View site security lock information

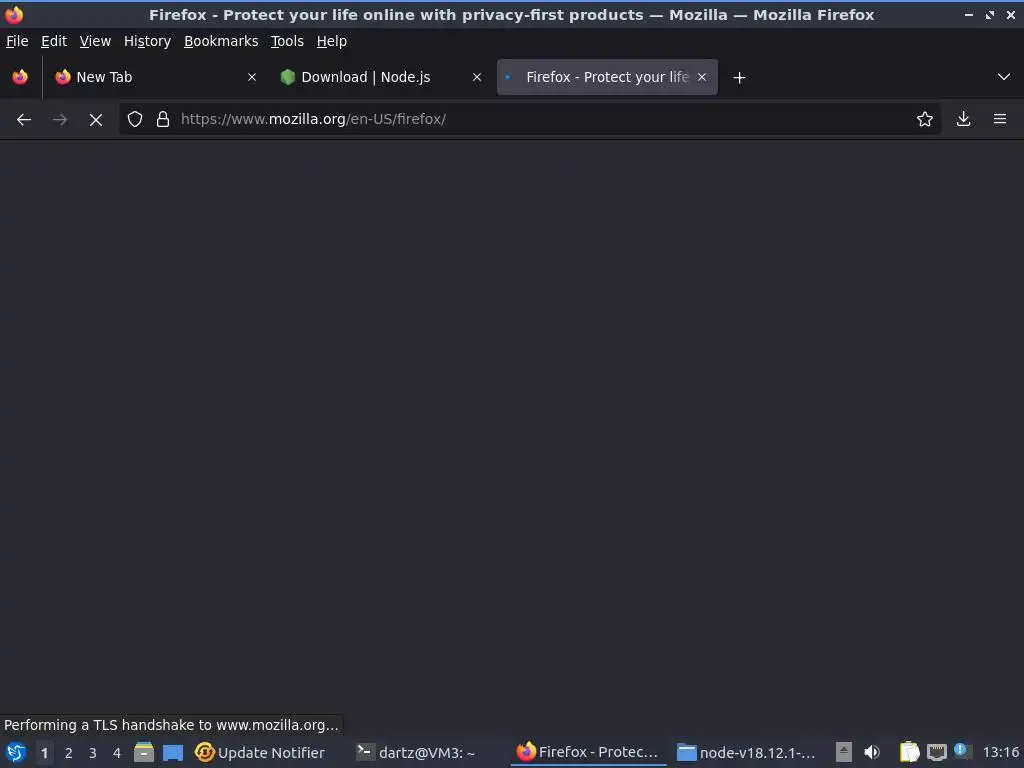pyautogui.click(x=163, y=119)
